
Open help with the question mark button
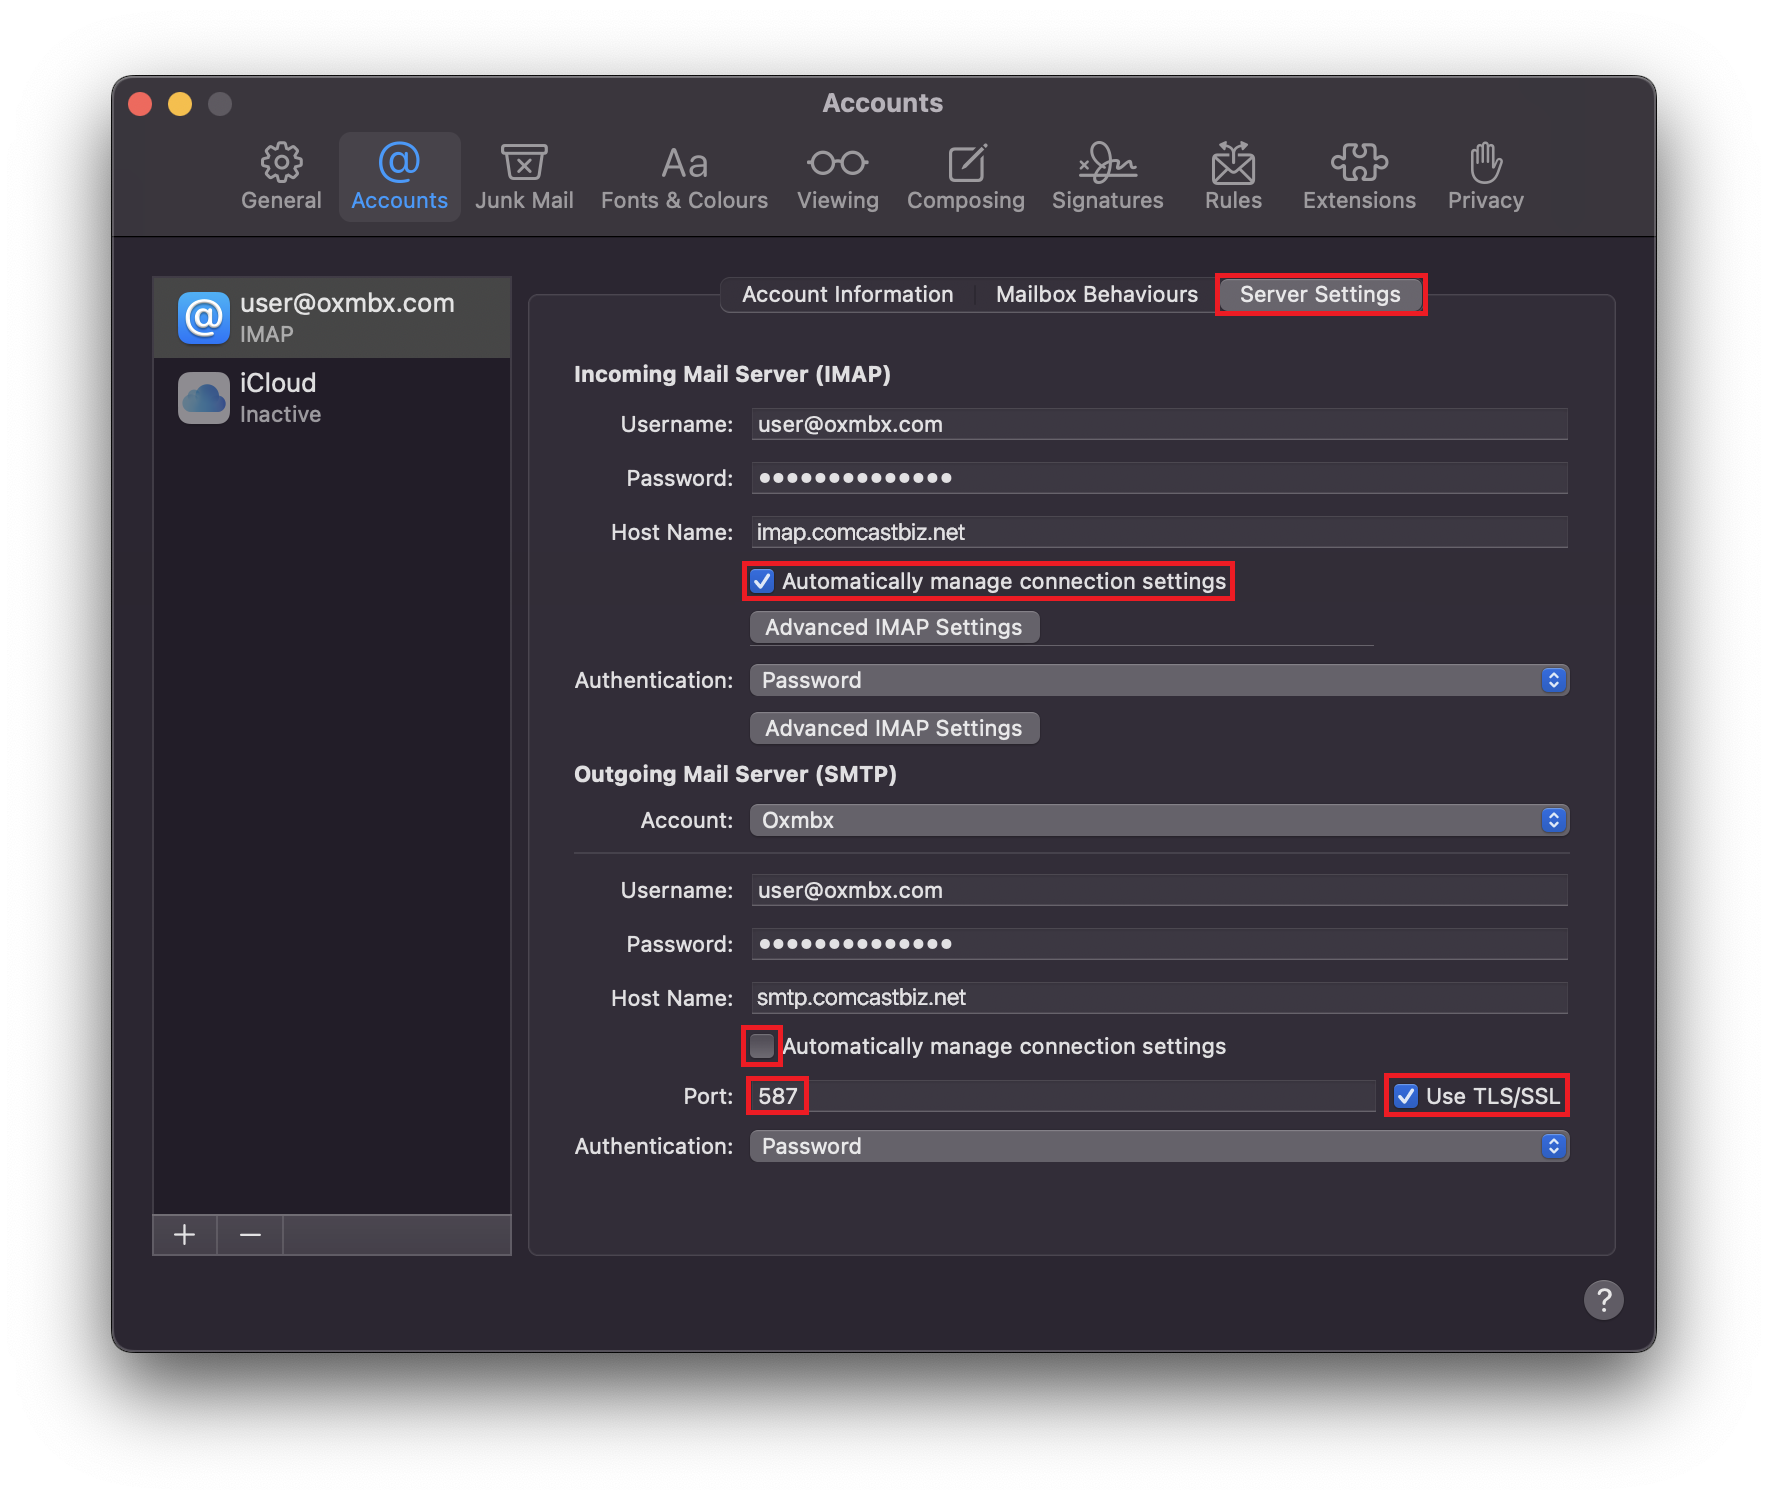click(x=1603, y=1300)
